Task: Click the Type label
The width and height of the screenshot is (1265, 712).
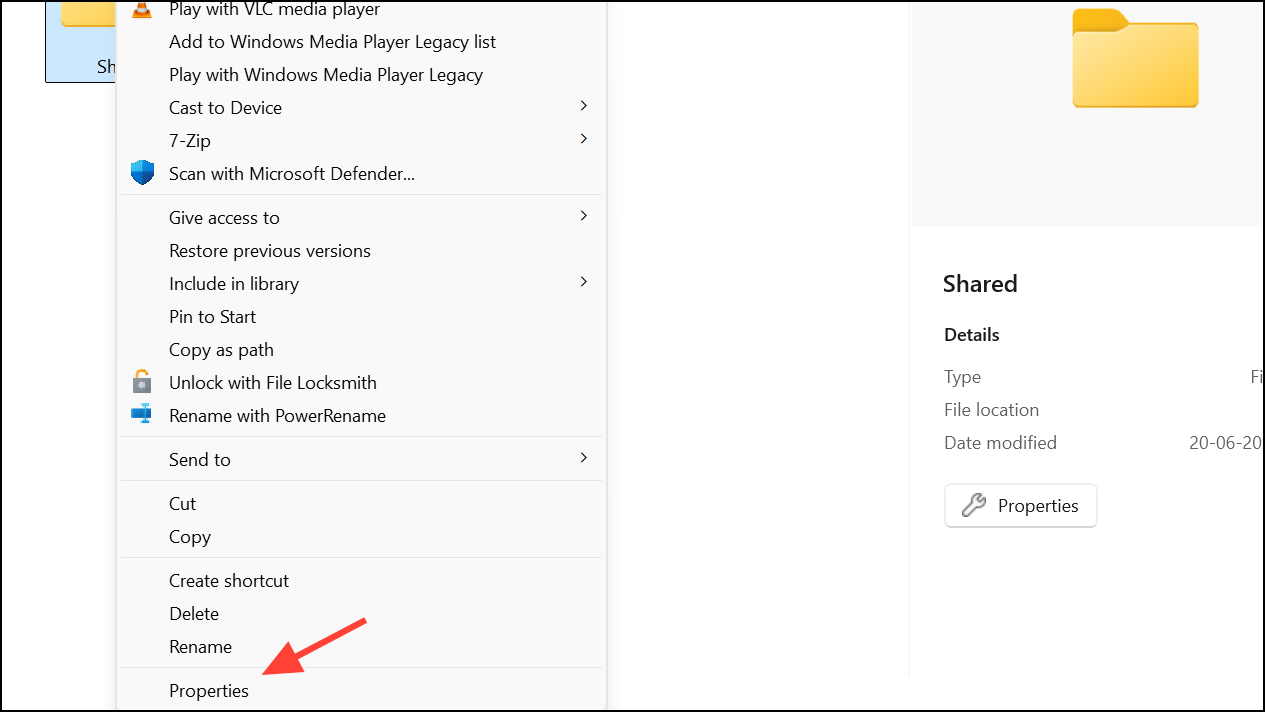Action: (x=962, y=377)
